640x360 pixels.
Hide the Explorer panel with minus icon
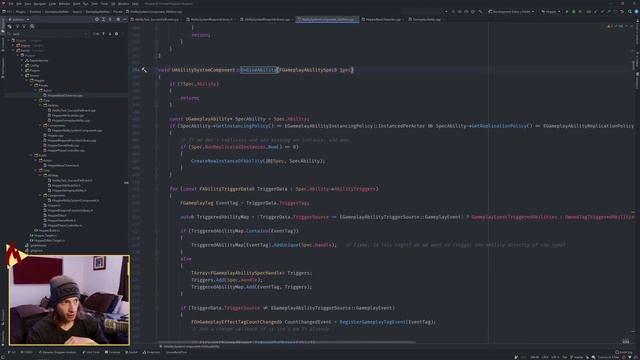point(125,20)
